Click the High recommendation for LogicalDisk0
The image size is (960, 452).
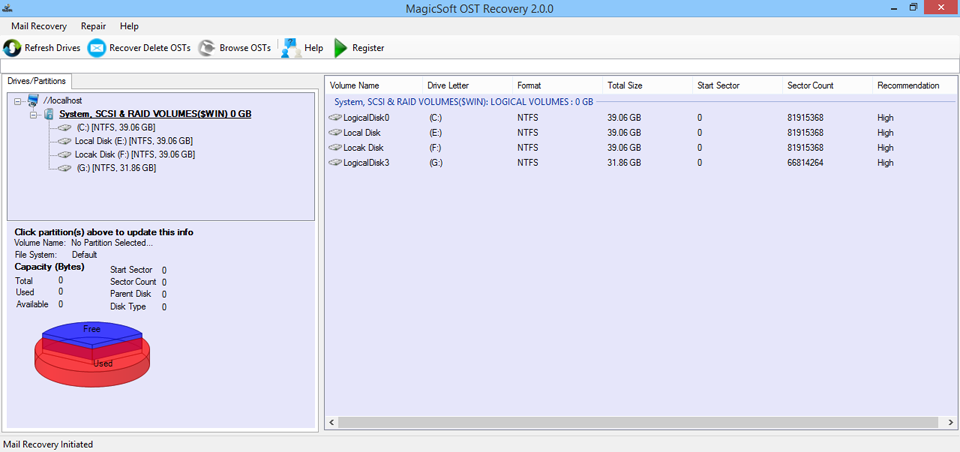pyautogui.click(x=885, y=118)
